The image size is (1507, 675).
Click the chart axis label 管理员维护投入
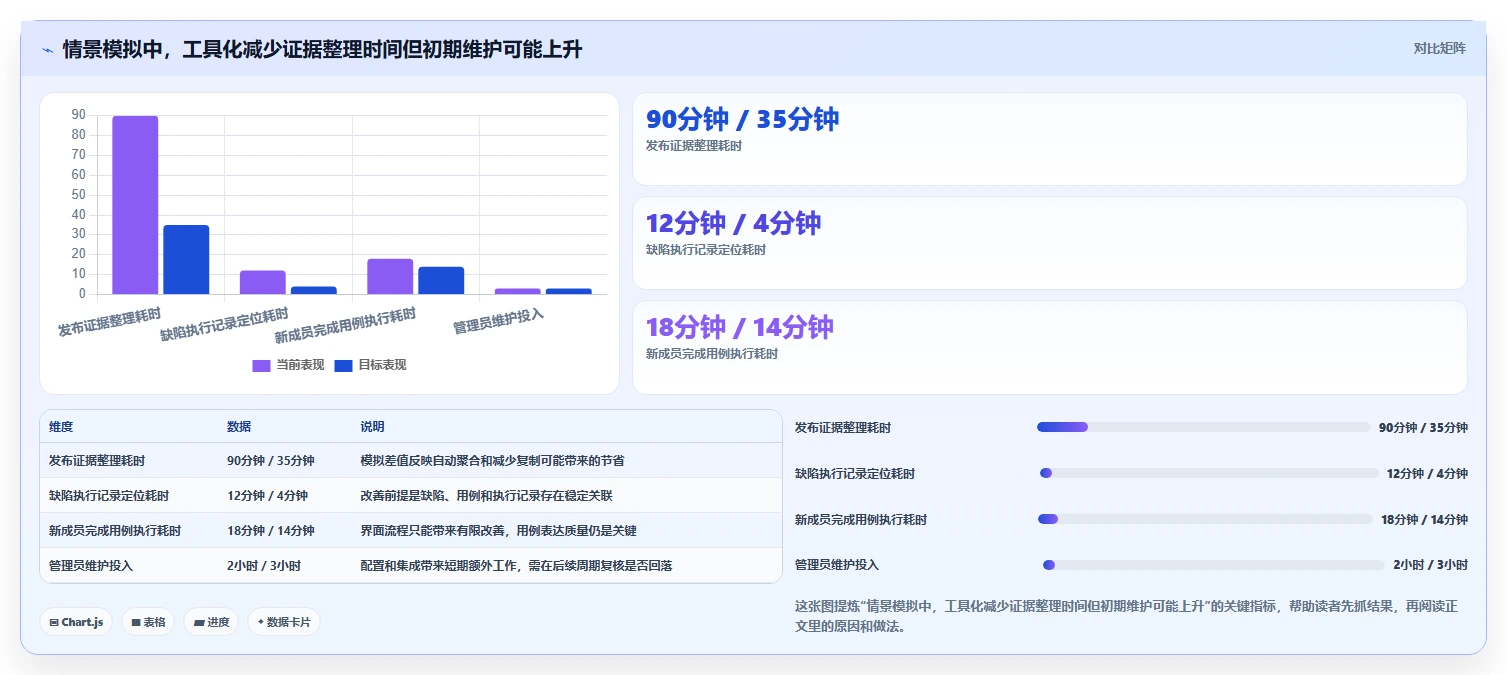[x=499, y=320]
